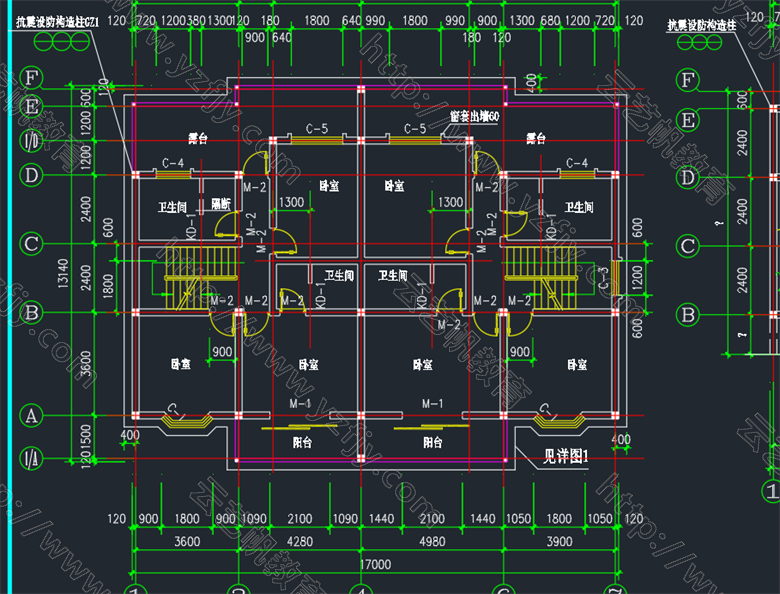The height and width of the screenshot is (594, 780).
Task: Click the 露台 label beside left C-4
Action: (197, 138)
